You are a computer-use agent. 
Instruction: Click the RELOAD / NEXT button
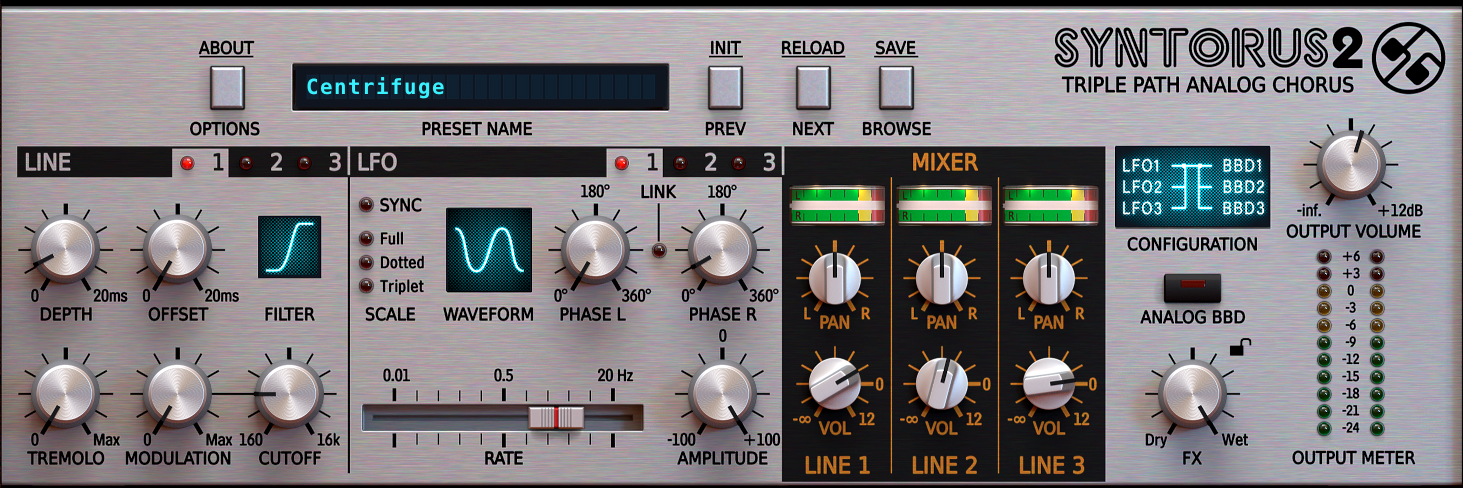813,87
